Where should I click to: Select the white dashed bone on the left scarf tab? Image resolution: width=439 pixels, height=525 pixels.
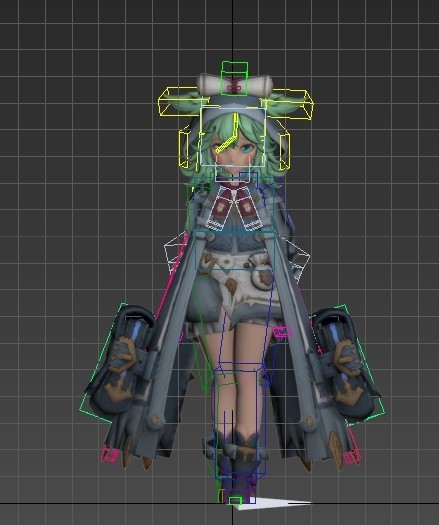(219, 209)
